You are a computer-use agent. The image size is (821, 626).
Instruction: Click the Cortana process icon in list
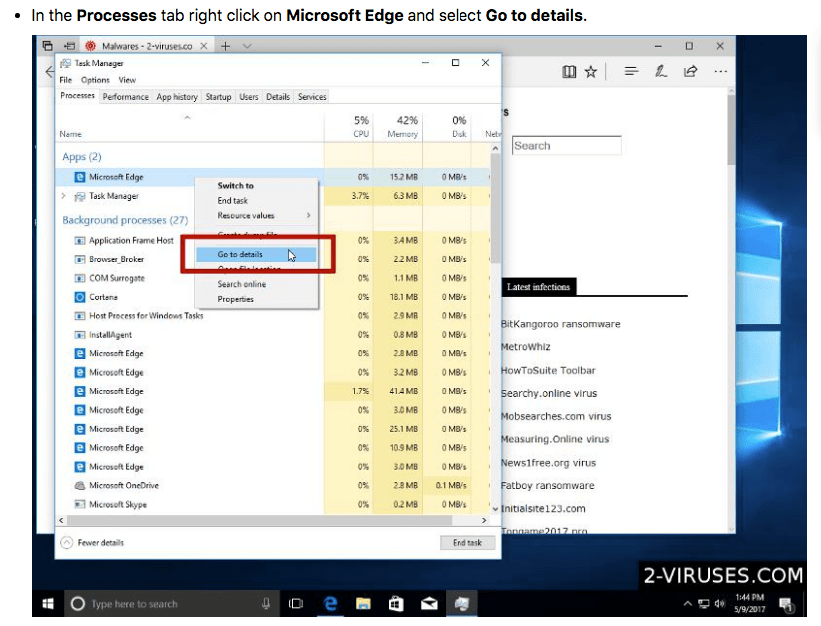coord(80,297)
